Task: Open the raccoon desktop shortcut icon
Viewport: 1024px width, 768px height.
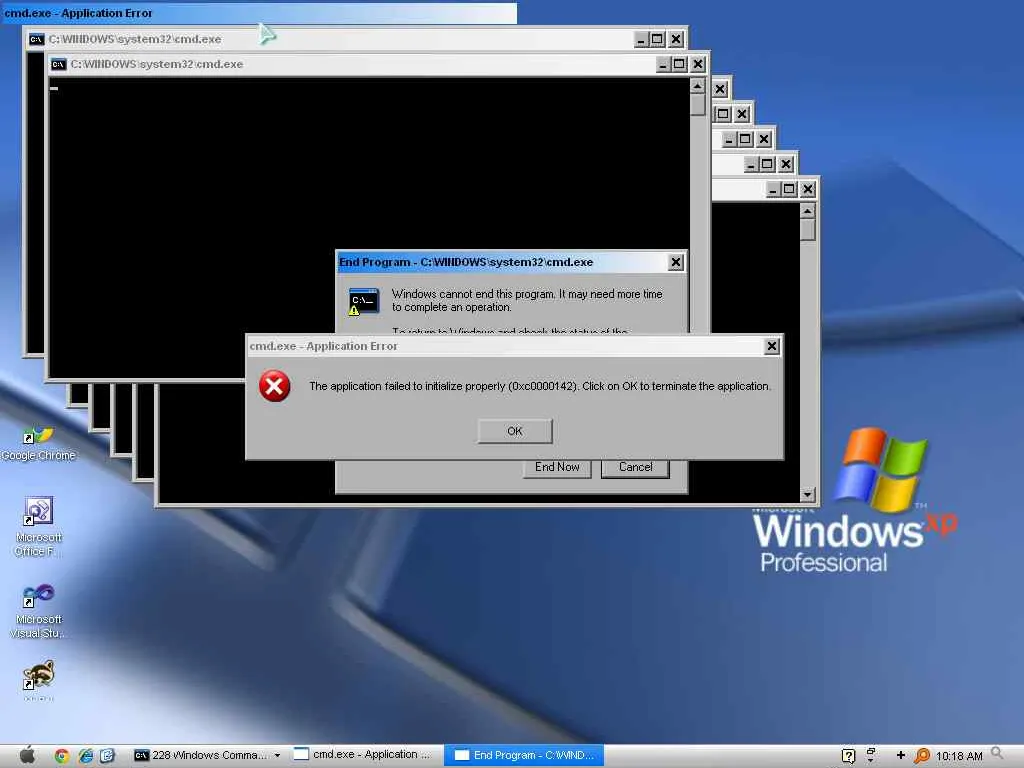Action: (x=38, y=677)
